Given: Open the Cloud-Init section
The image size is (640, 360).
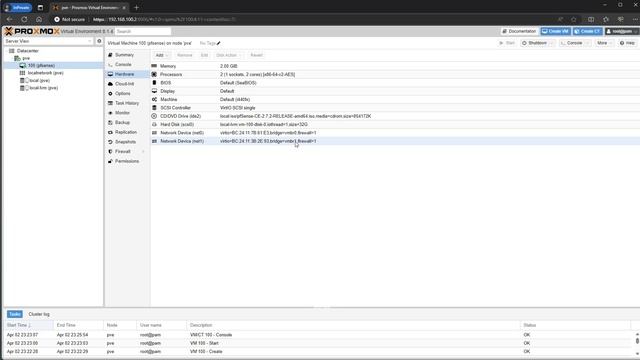Looking at the screenshot, I should [124, 84].
